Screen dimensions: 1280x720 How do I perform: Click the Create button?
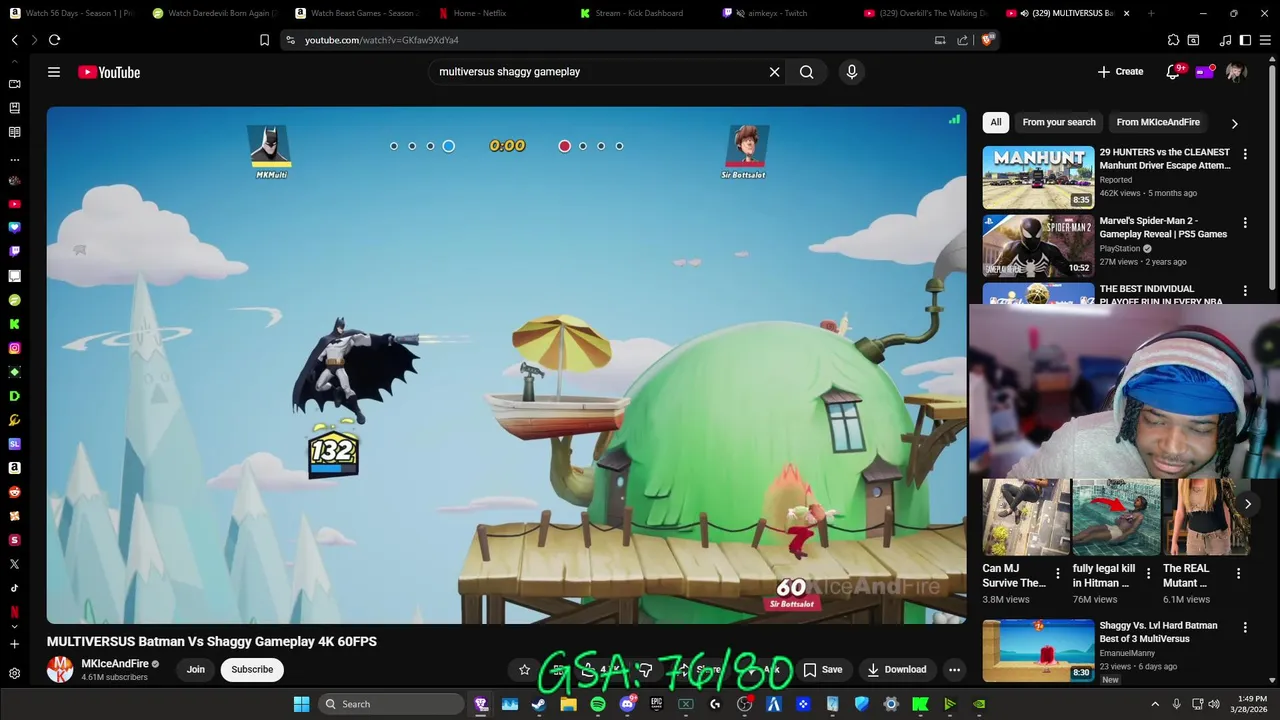click(1120, 72)
